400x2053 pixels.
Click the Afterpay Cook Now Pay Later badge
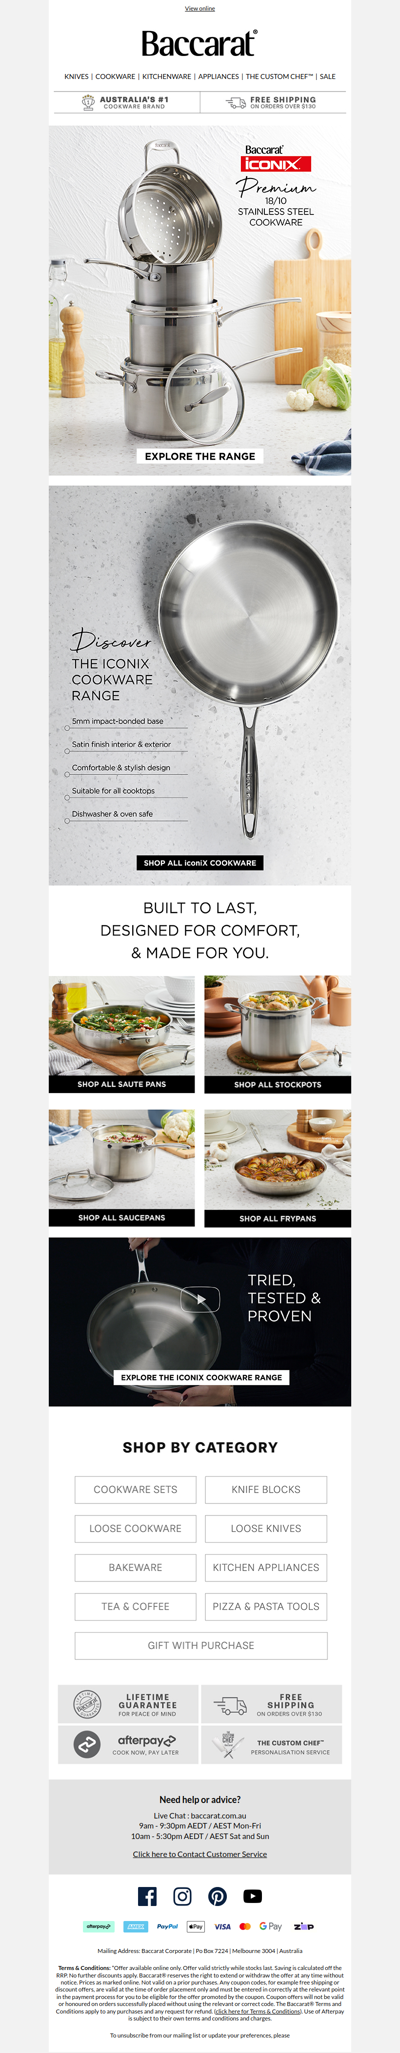[128, 1744]
